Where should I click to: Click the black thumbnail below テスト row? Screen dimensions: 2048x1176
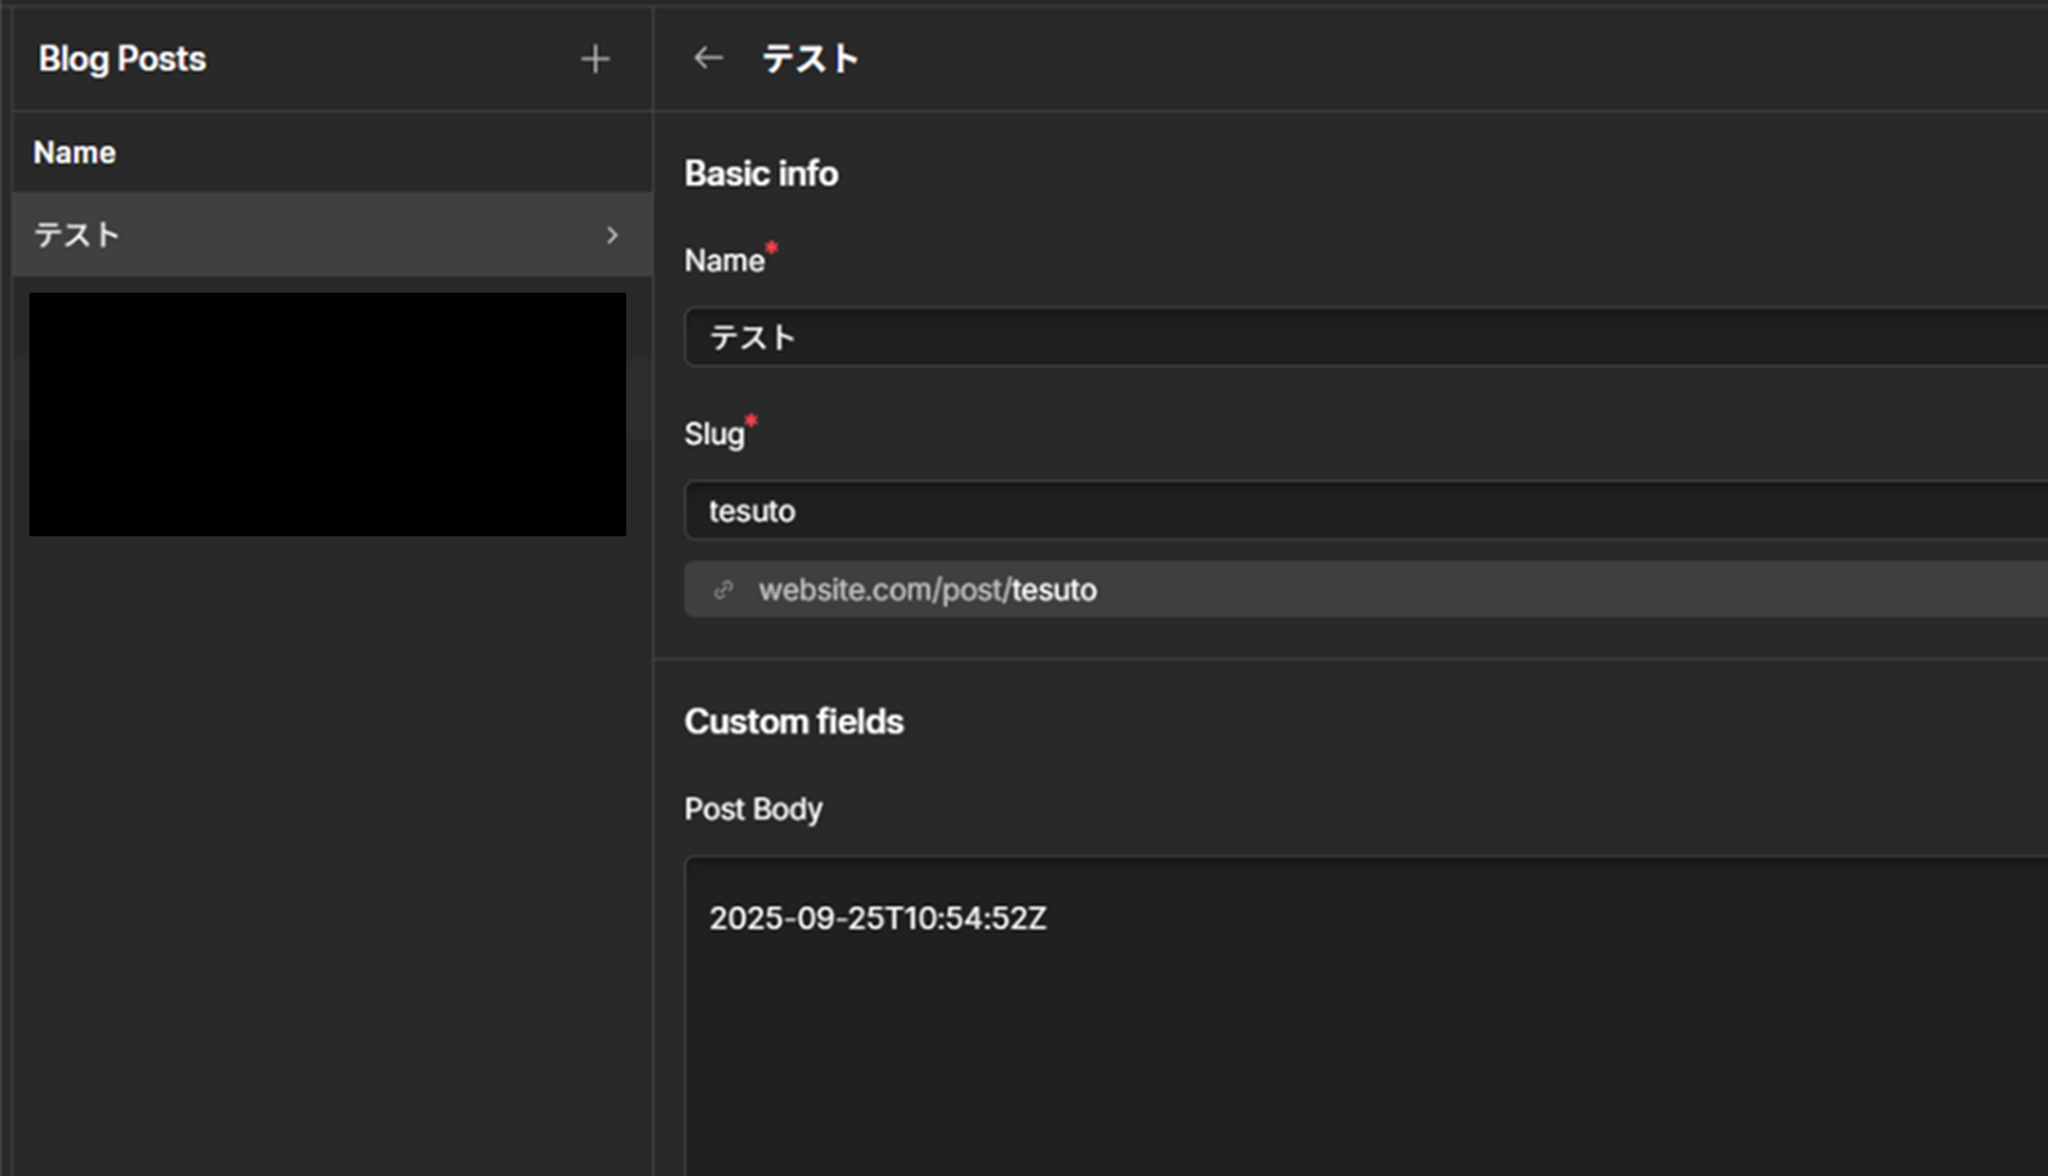point(327,414)
